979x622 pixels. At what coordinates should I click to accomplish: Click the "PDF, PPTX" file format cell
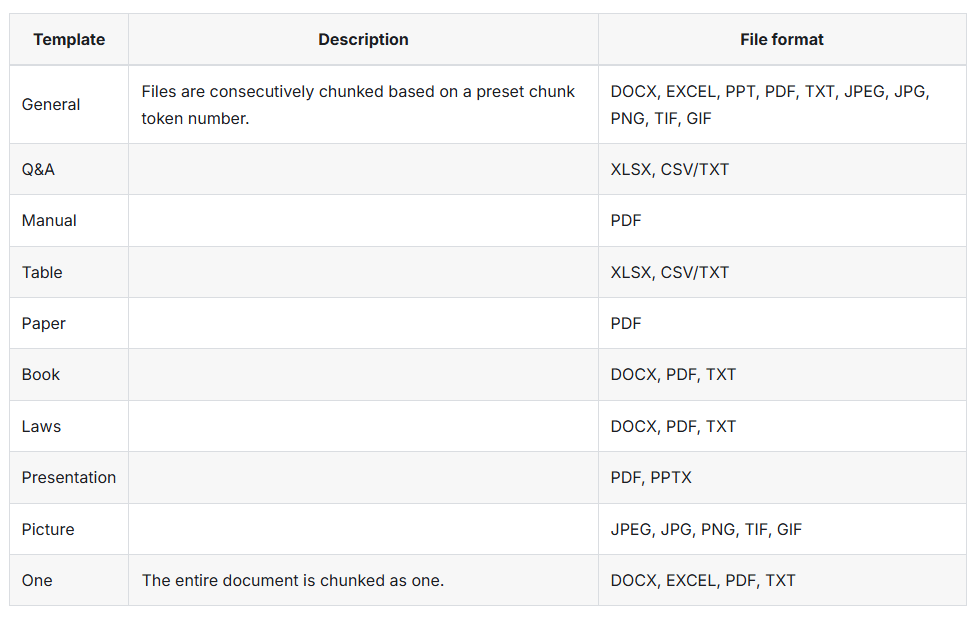click(651, 478)
